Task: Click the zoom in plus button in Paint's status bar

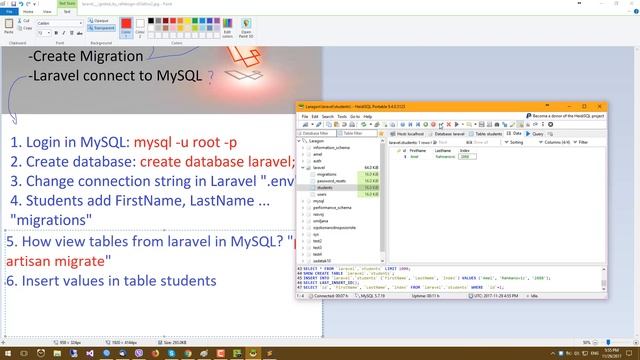Action: coord(636,343)
